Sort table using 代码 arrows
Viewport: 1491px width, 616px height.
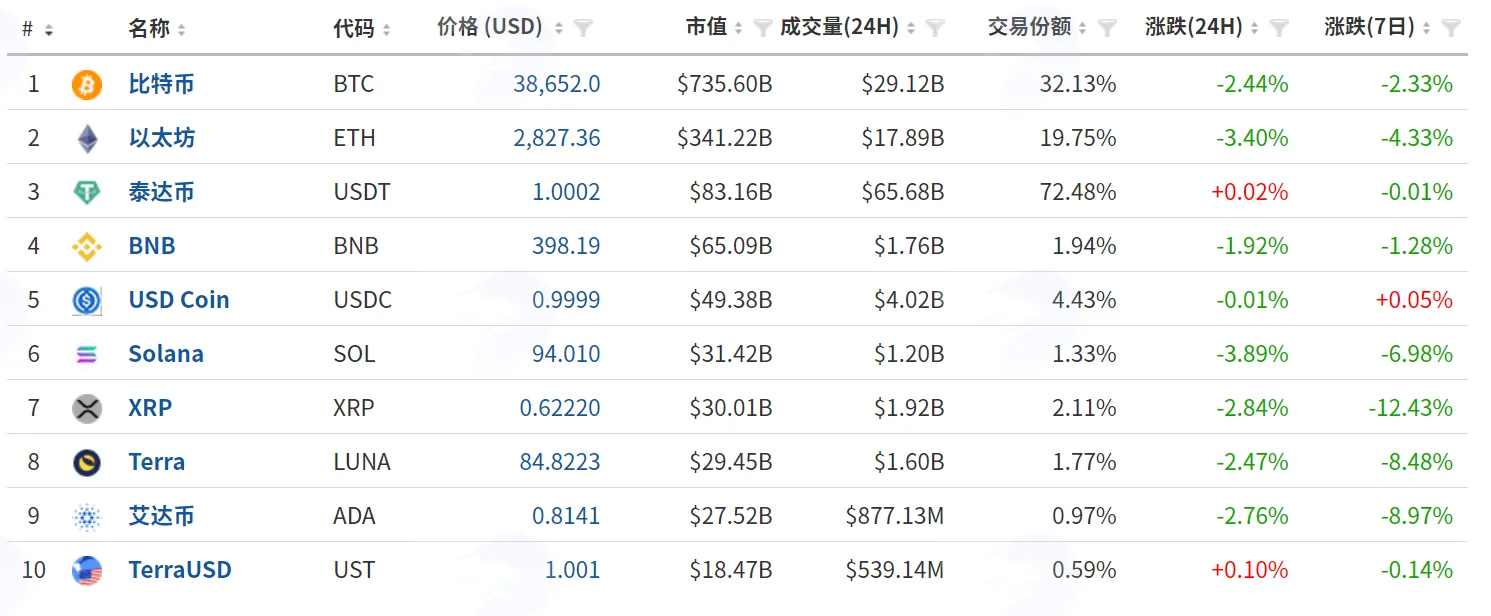386,30
